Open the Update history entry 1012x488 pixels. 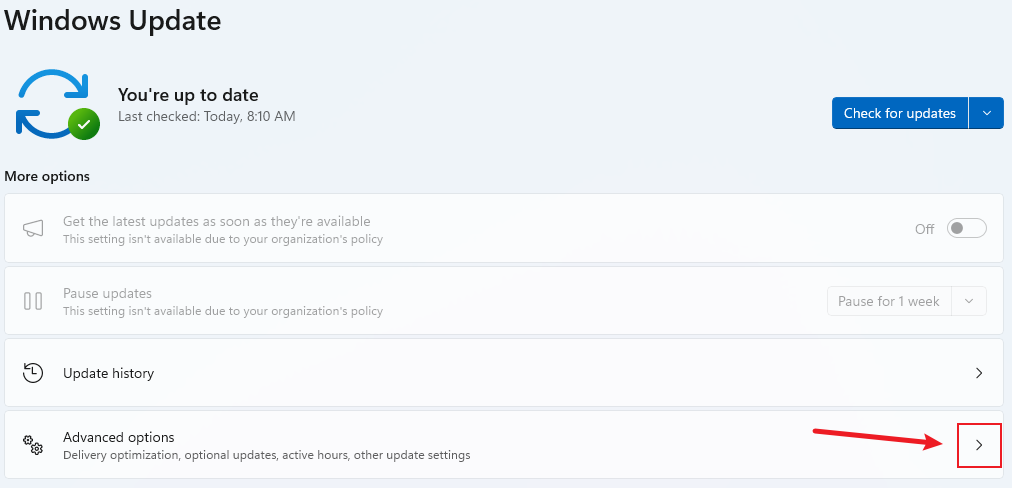tap(108, 373)
